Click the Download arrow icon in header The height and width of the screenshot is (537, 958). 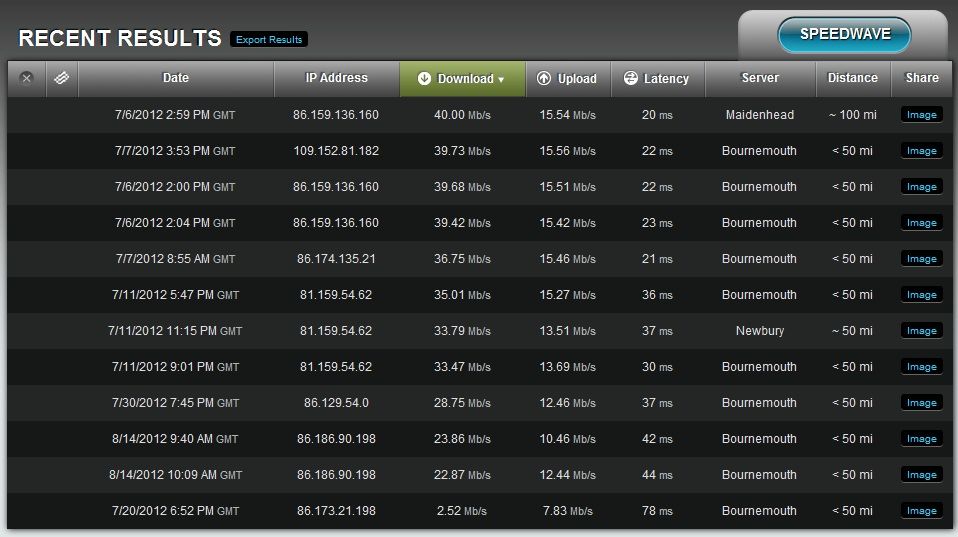[x=424, y=79]
